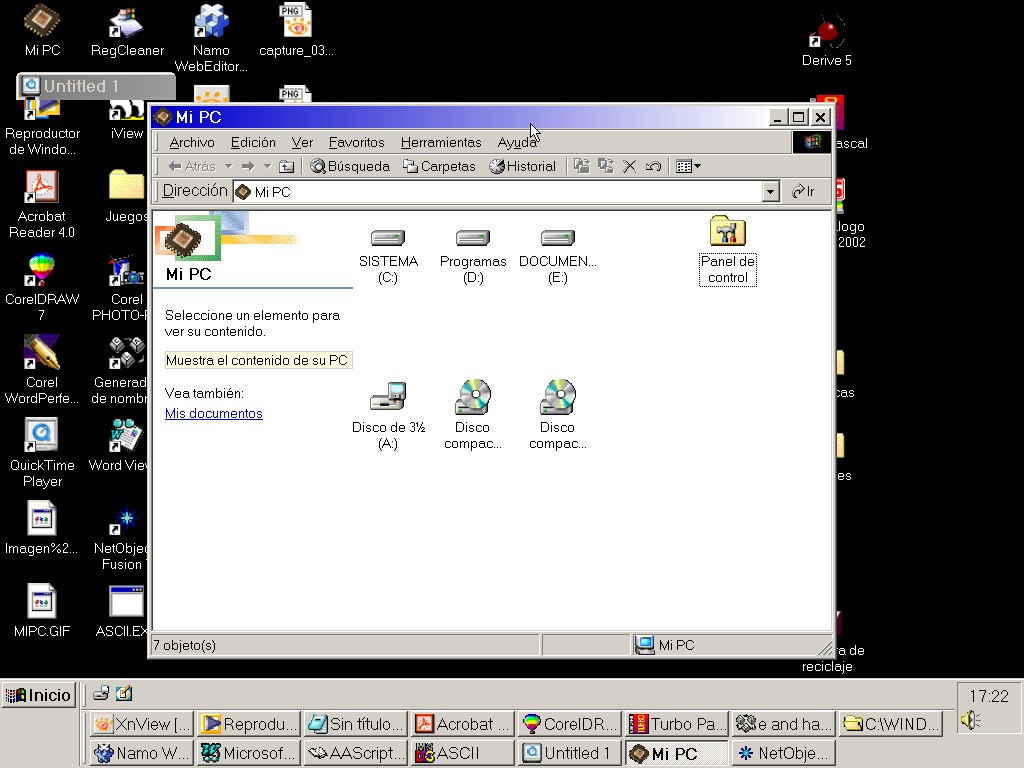Viewport: 1024px width, 768px height.
Task: Switch to ASCII taskbar button
Action: [463, 753]
